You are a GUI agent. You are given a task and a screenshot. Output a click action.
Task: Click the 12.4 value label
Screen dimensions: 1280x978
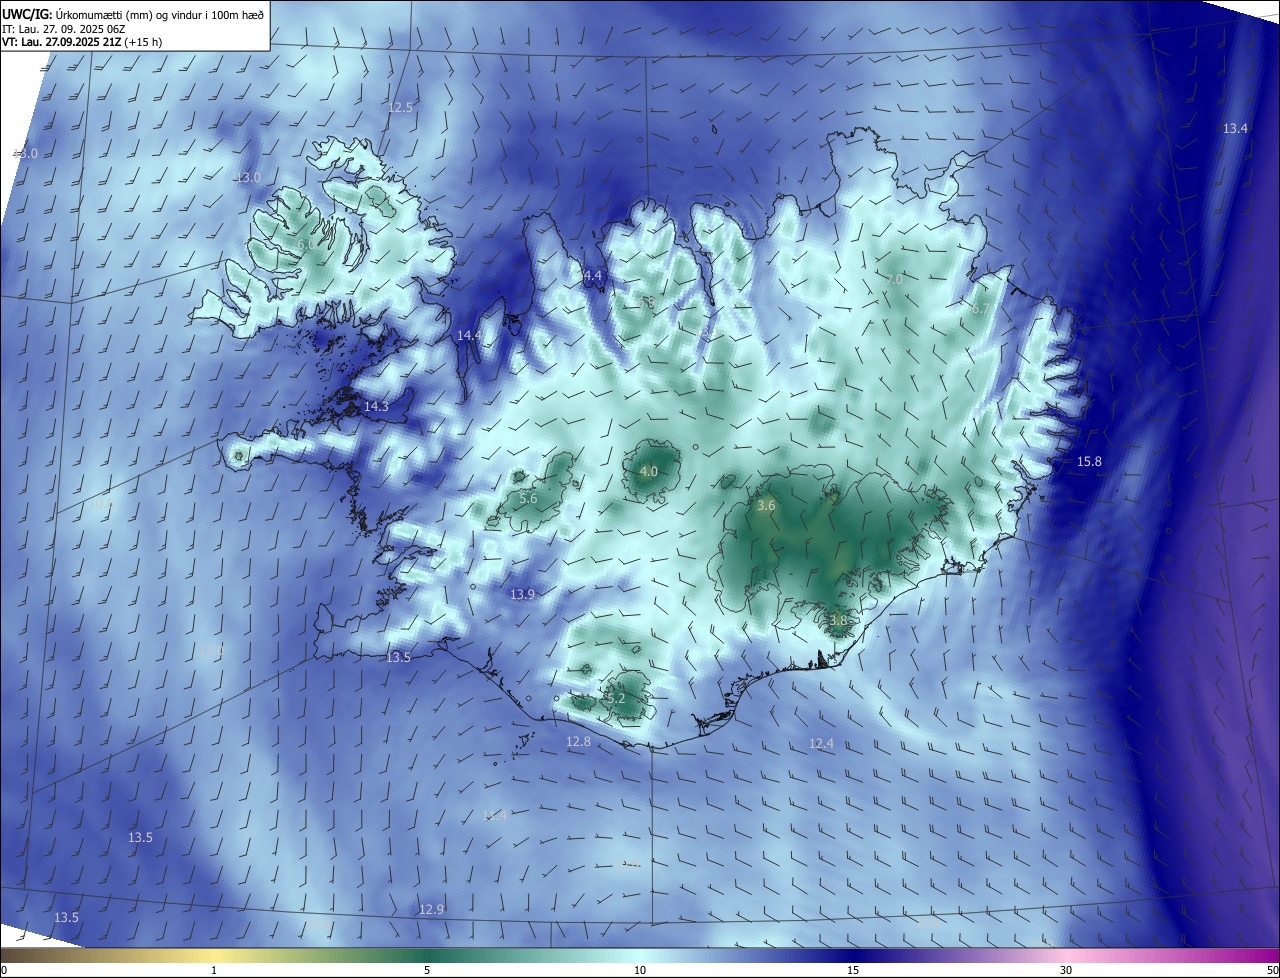pos(821,743)
